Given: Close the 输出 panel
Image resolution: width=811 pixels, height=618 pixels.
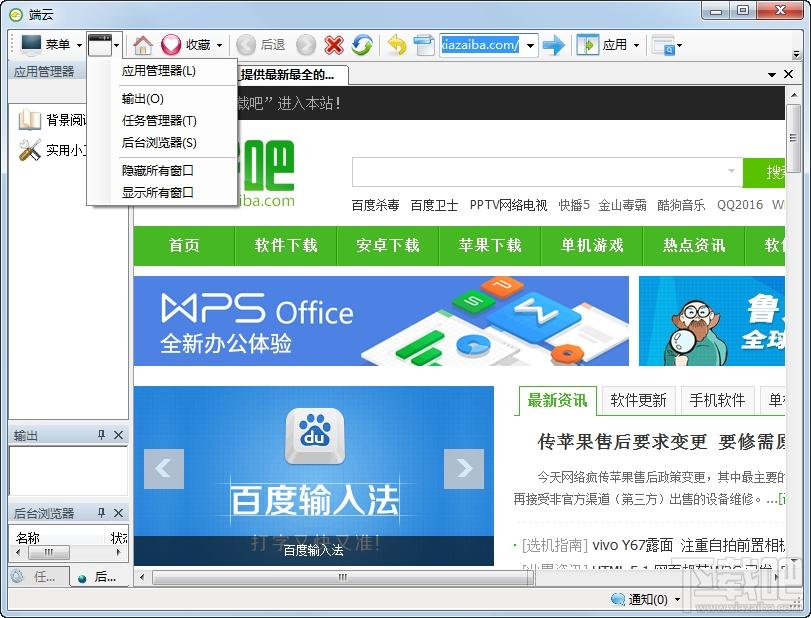Looking at the screenshot, I should click(x=118, y=435).
